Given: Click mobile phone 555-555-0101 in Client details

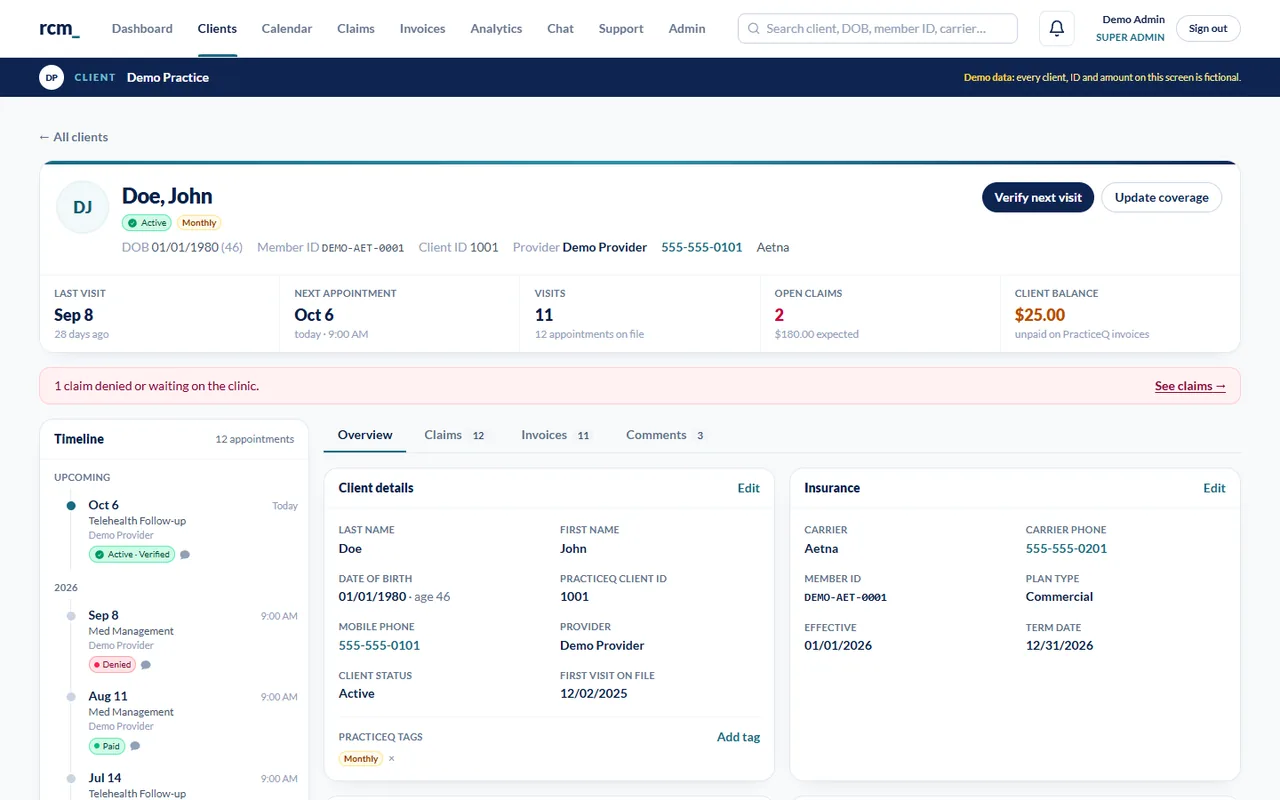Looking at the screenshot, I should tap(379, 645).
